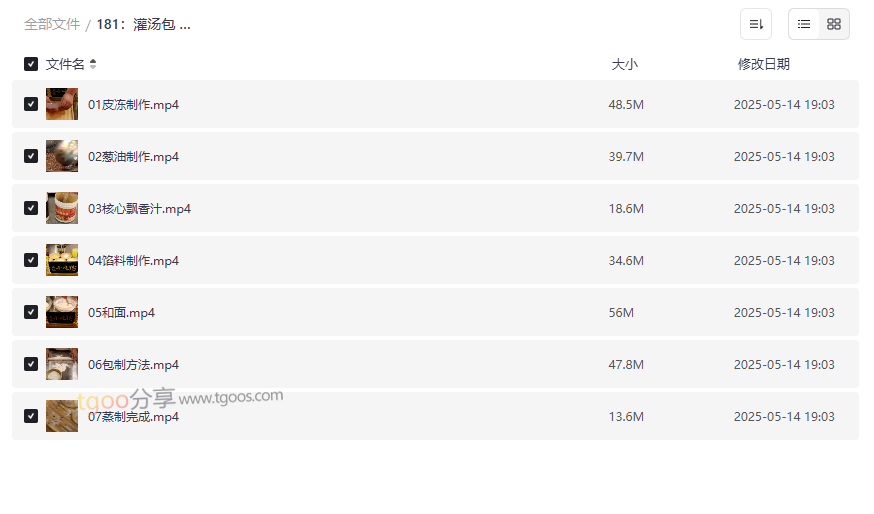Viewport: 874px width, 514px height.
Task: Toggle the select-all files checkbox
Action: coord(31,64)
